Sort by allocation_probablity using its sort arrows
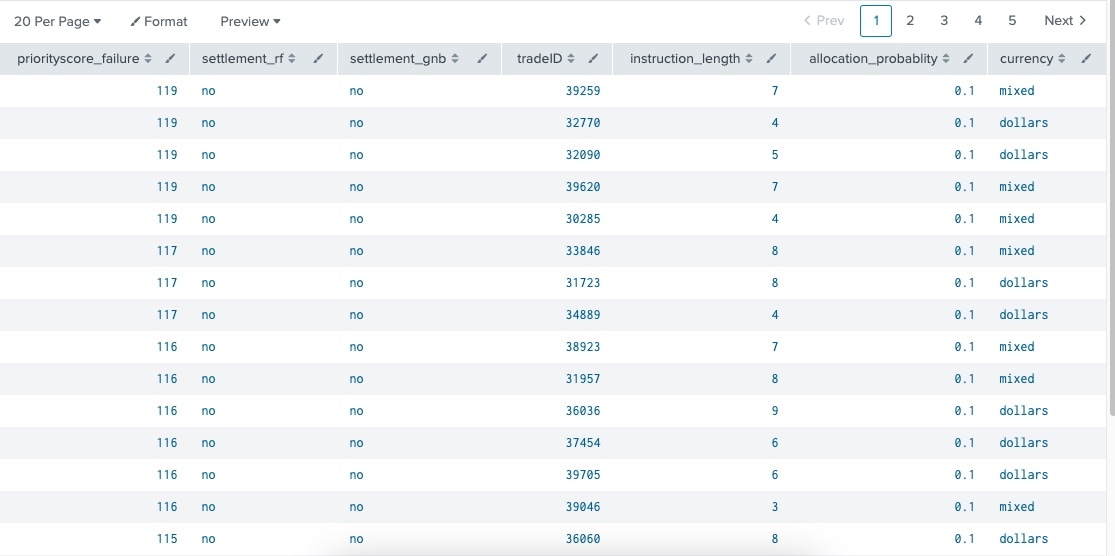The width and height of the screenshot is (1115, 556). point(946,59)
